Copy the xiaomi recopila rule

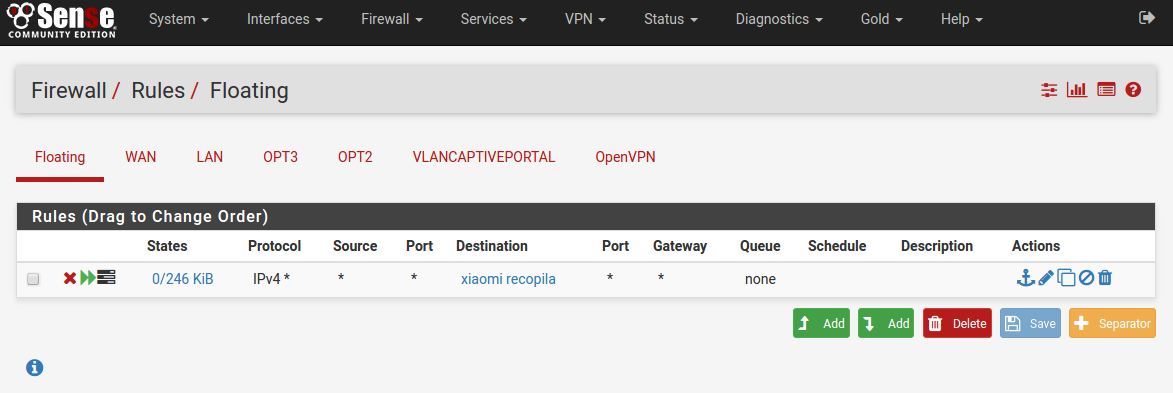click(x=1066, y=278)
